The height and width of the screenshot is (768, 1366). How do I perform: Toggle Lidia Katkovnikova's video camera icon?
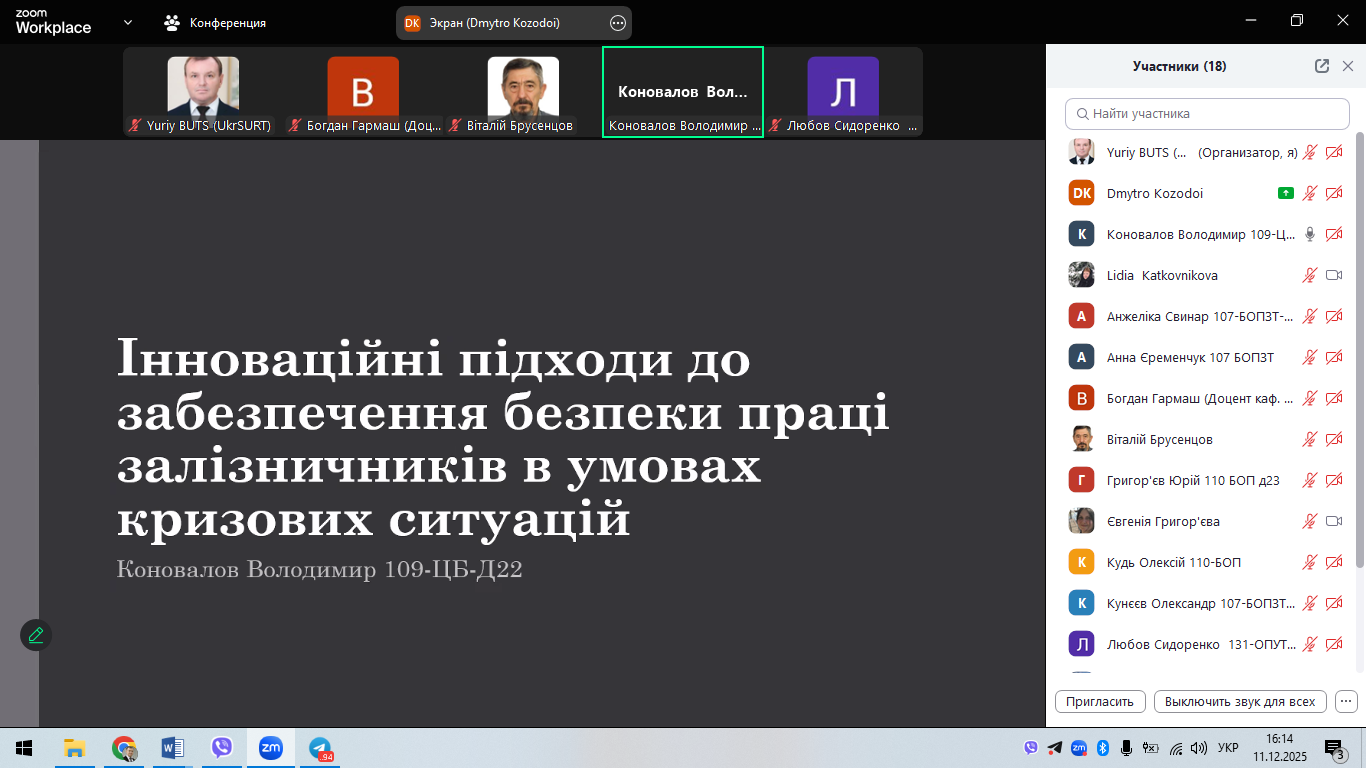[x=1333, y=275]
